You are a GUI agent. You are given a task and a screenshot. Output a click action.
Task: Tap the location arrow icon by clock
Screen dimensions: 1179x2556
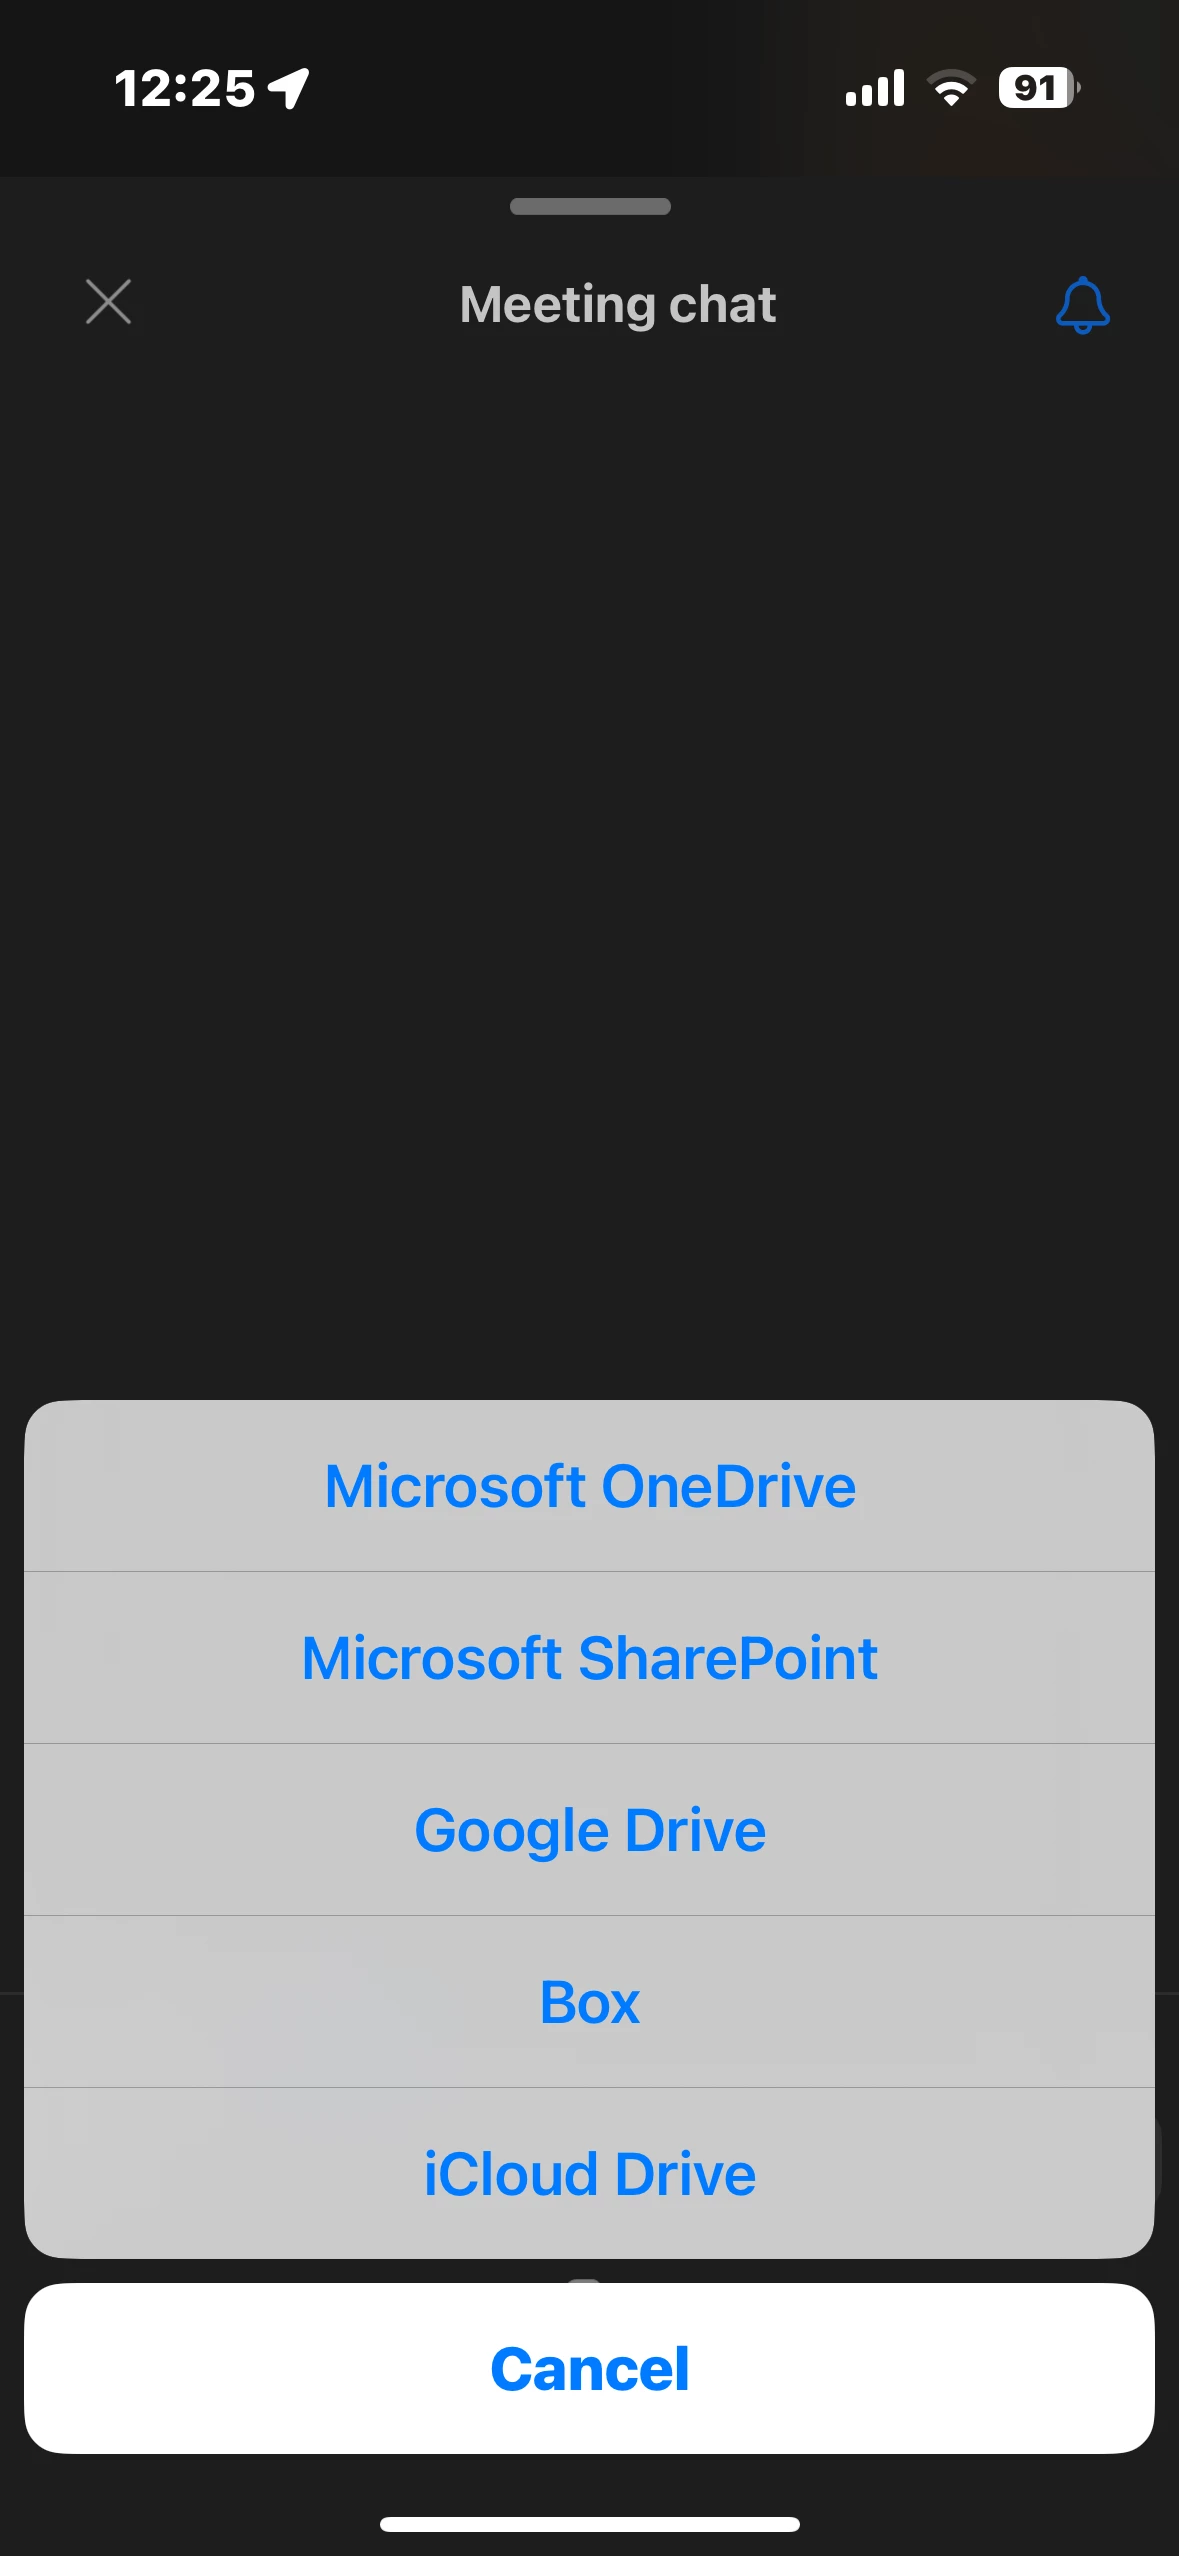(290, 88)
